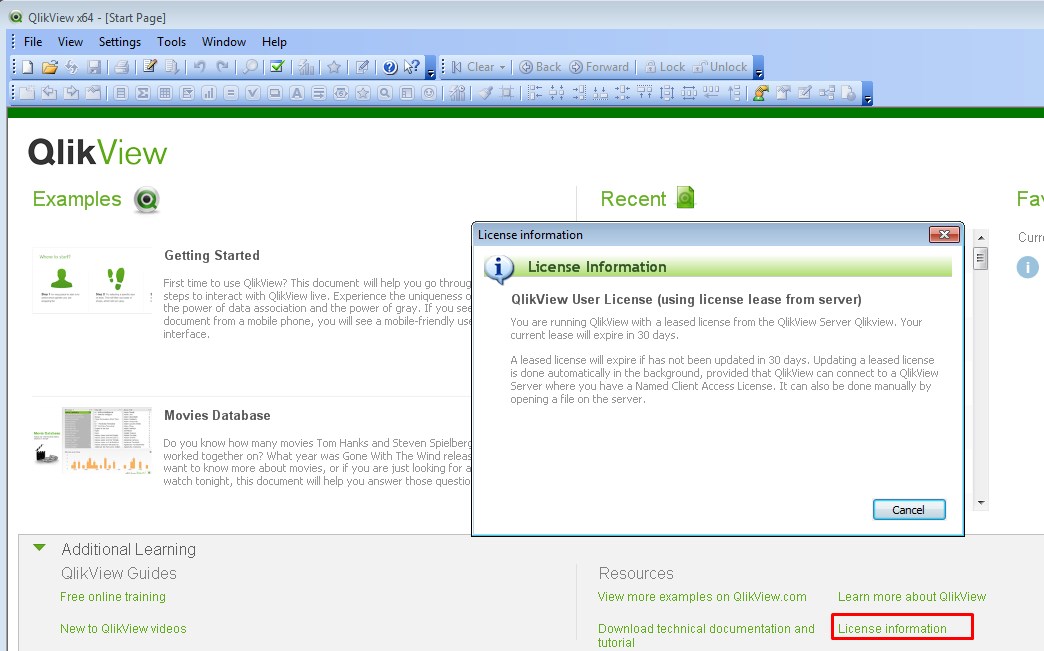The width and height of the screenshot is (1044, 651).
Task: Click the Getting Started title
Action: [212, 256]
